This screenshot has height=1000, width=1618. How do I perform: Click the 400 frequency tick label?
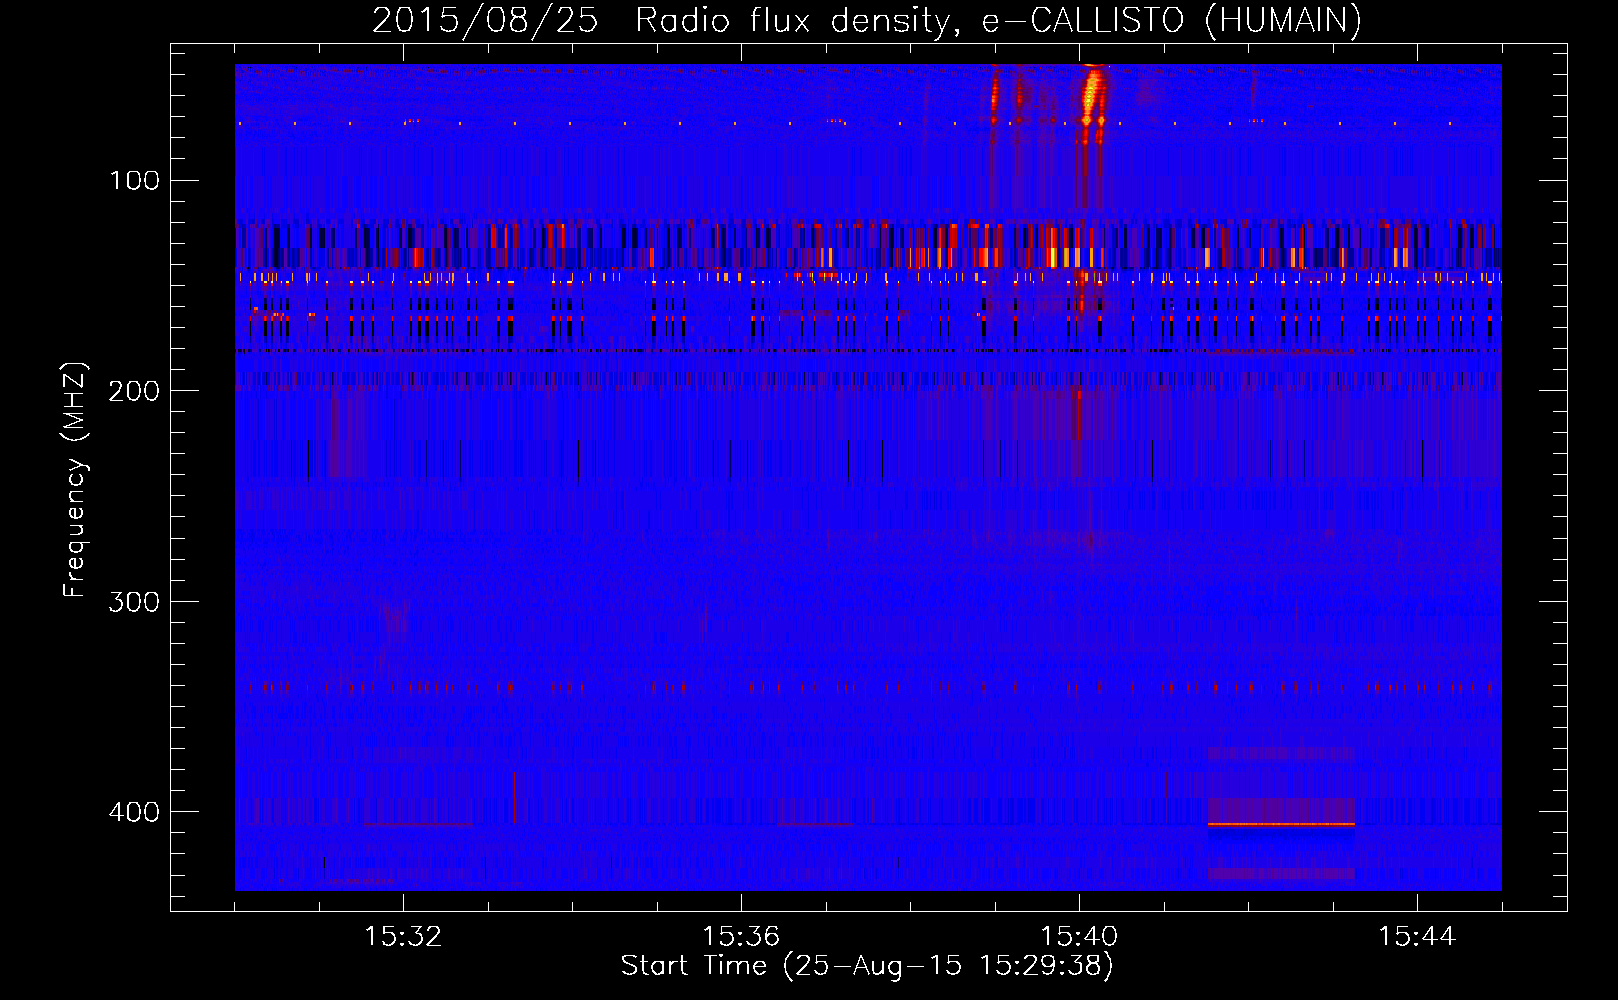[x=134, y=811]
